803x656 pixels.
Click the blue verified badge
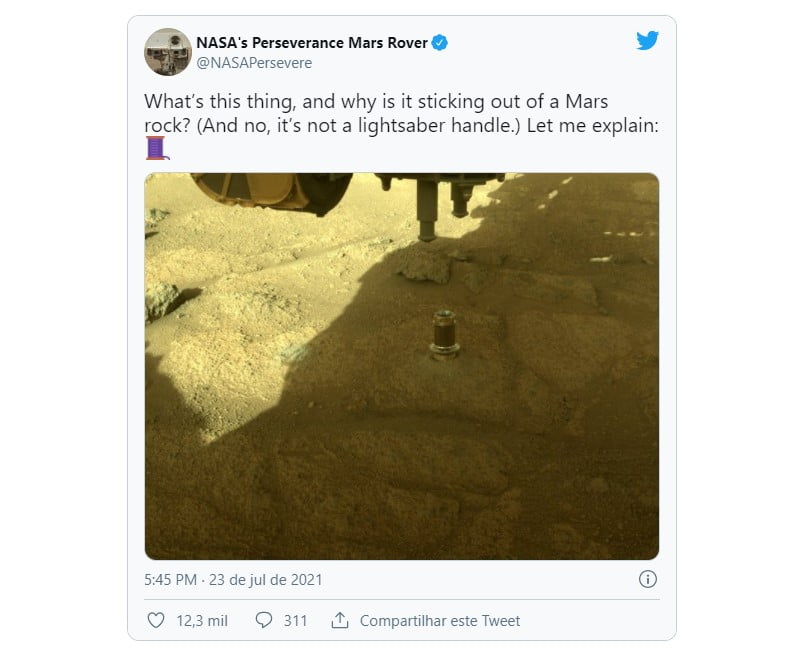439,43
